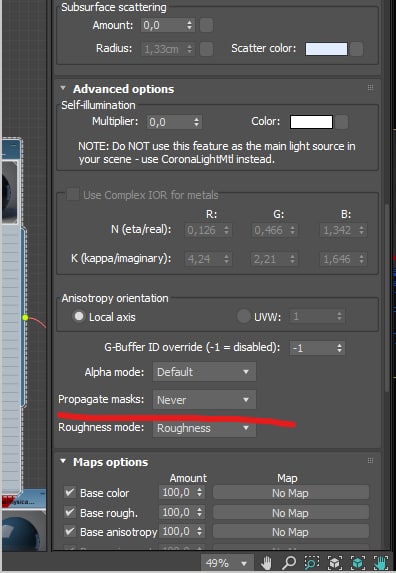Click map slot button beside Self-illumination Color
This screenshot has width=396, height=573.
[341, 122]
